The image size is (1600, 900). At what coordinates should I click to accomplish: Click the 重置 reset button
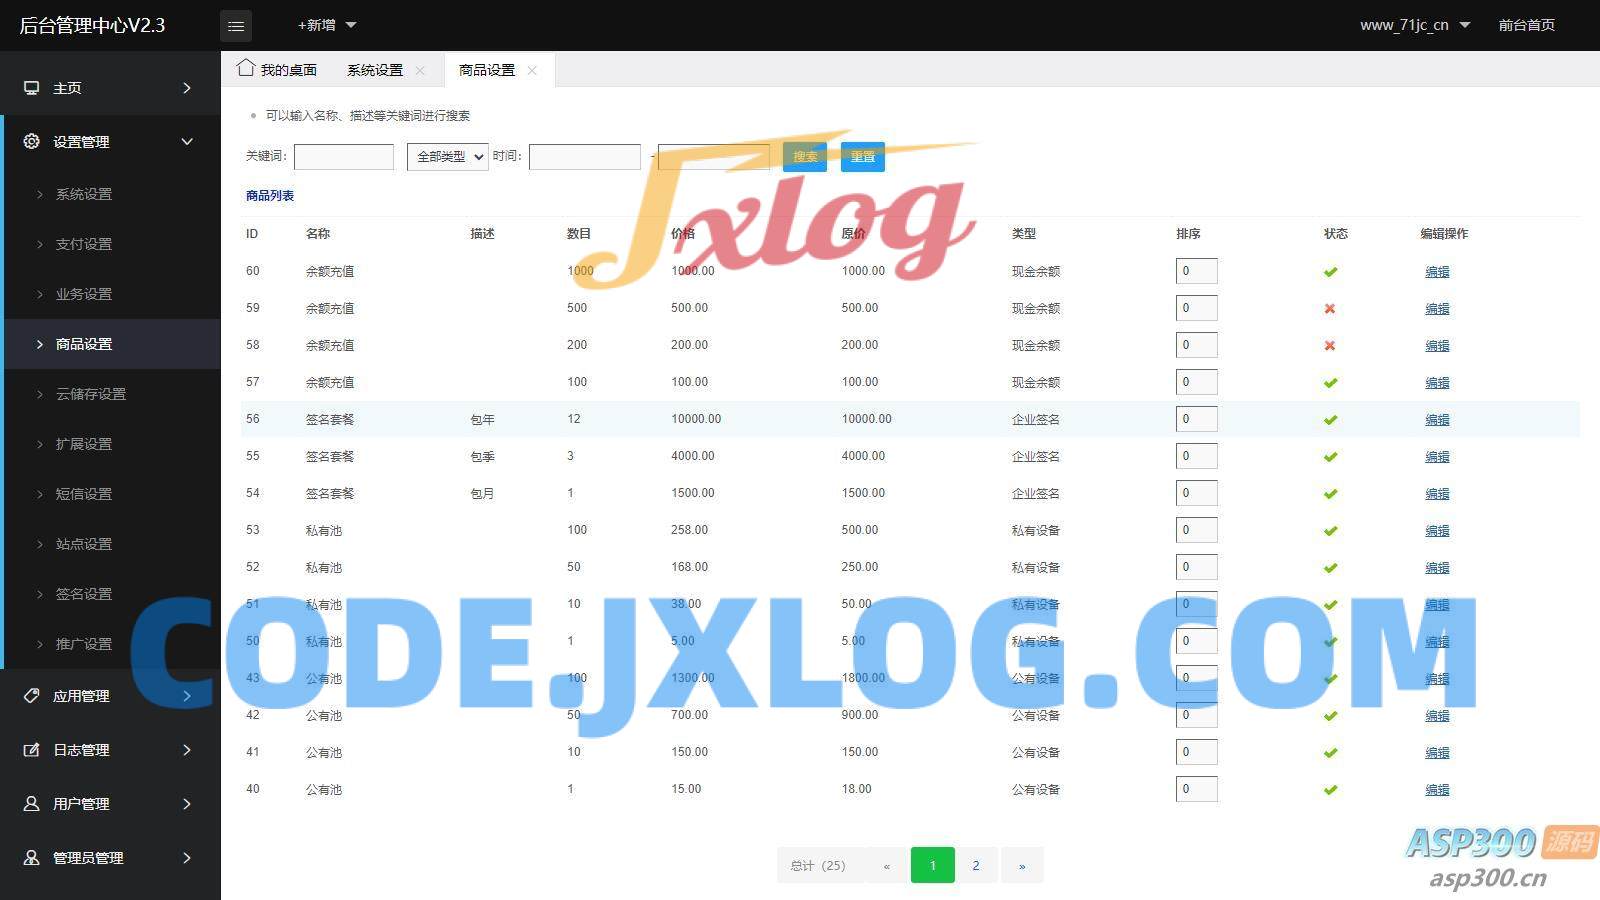[x=862, y=157]
